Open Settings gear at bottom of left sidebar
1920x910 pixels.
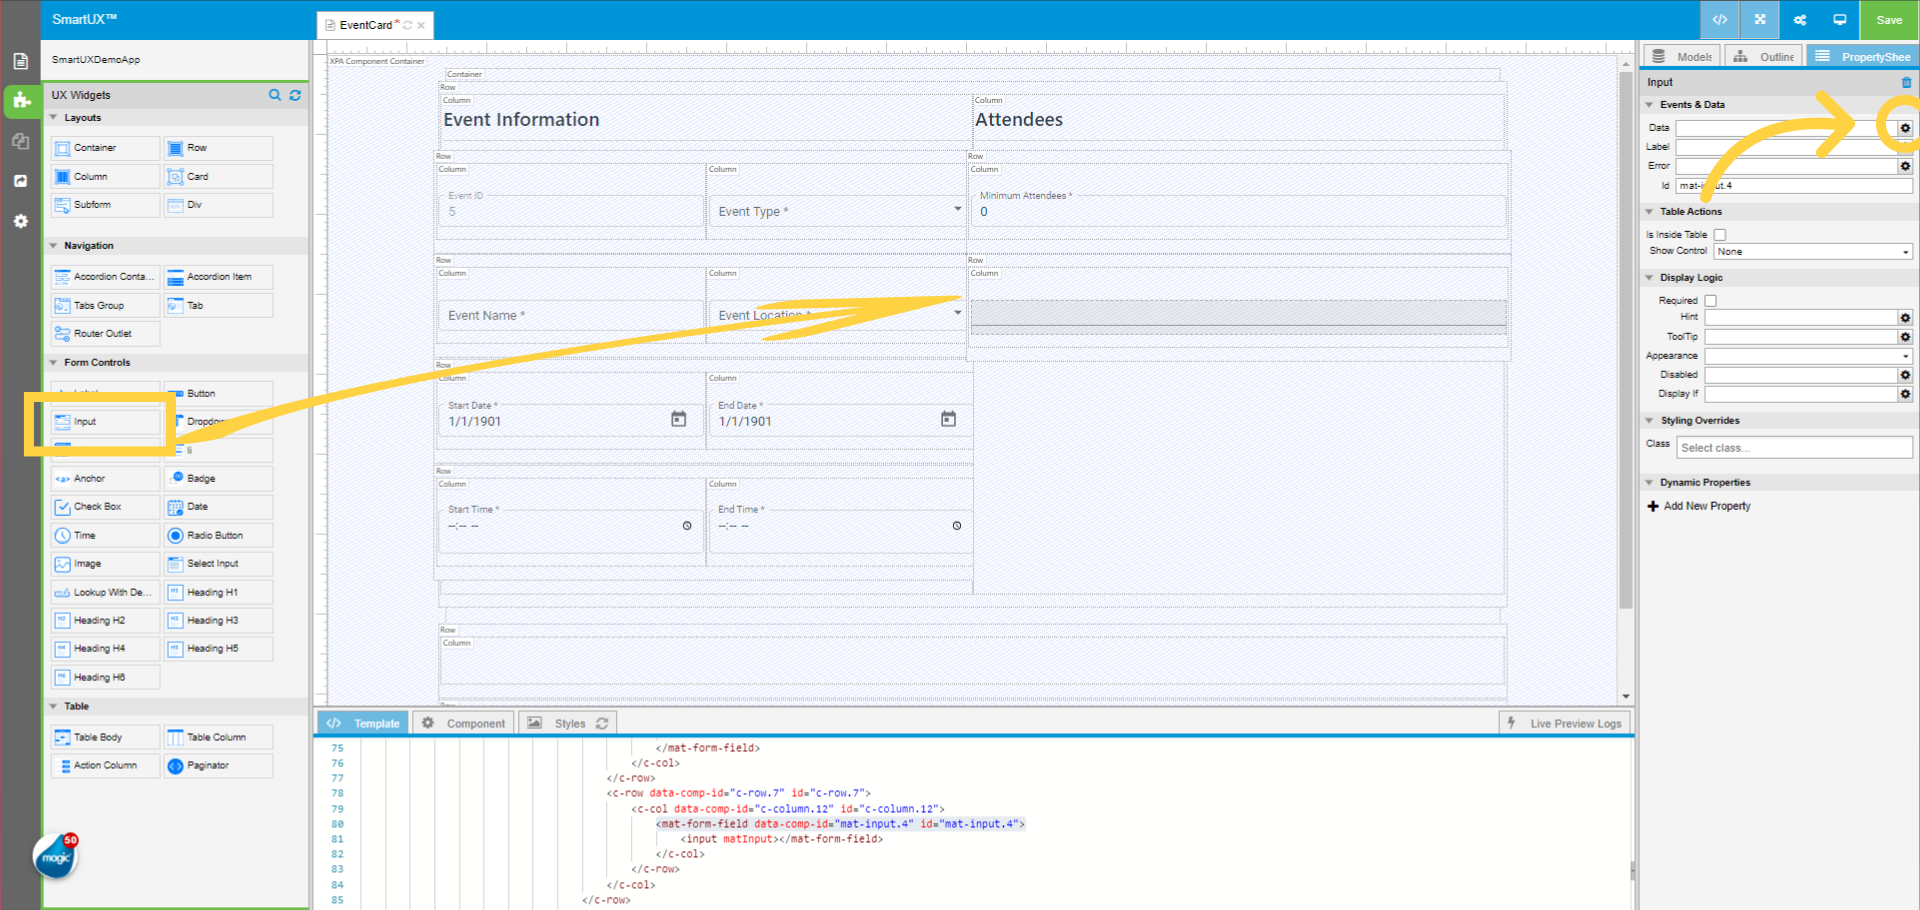tap(21, 221)
